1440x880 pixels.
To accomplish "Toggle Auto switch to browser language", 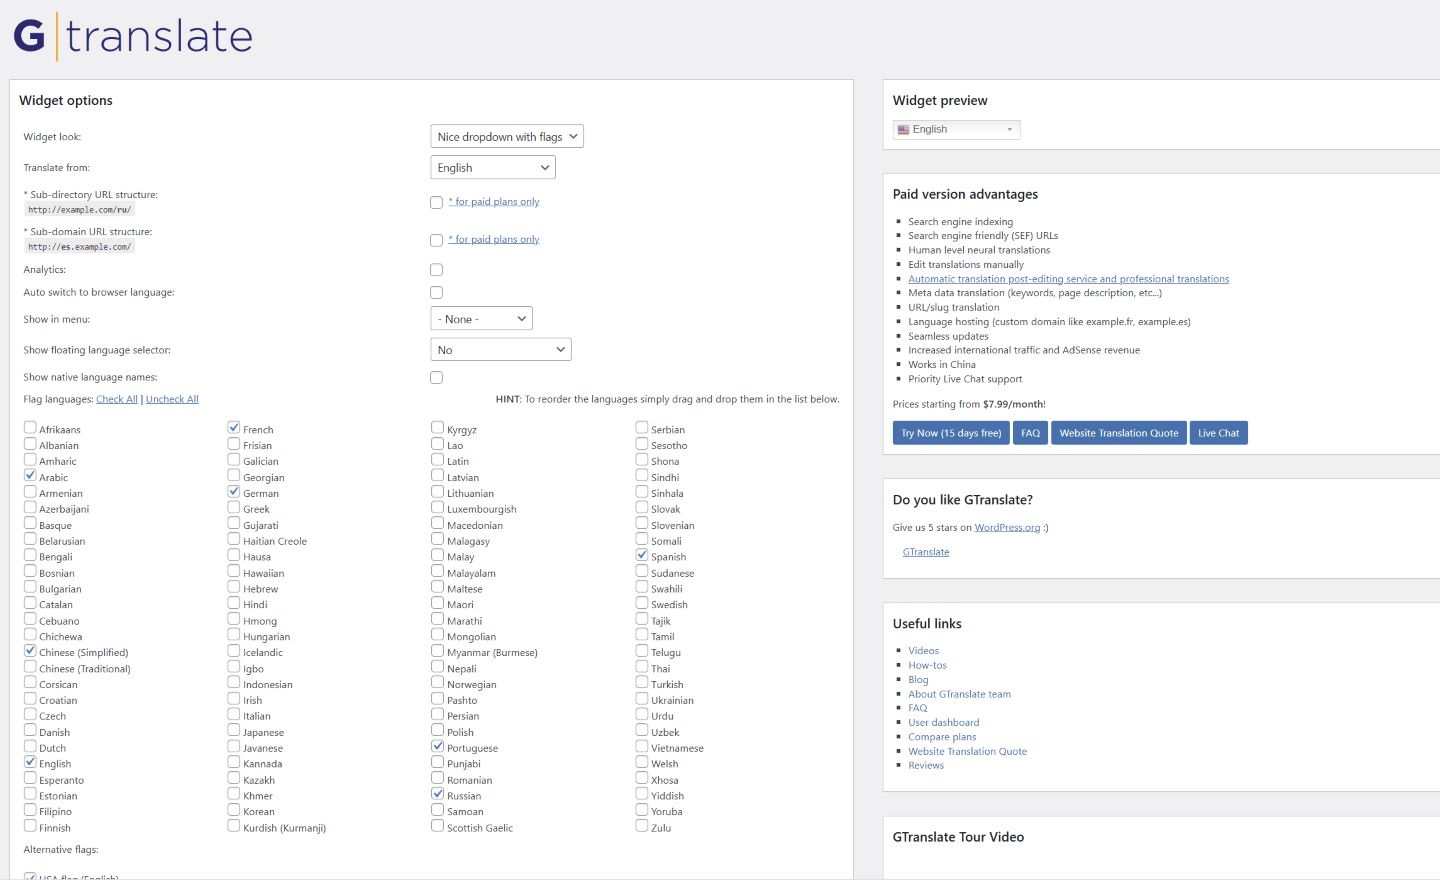I will [436, 293].
